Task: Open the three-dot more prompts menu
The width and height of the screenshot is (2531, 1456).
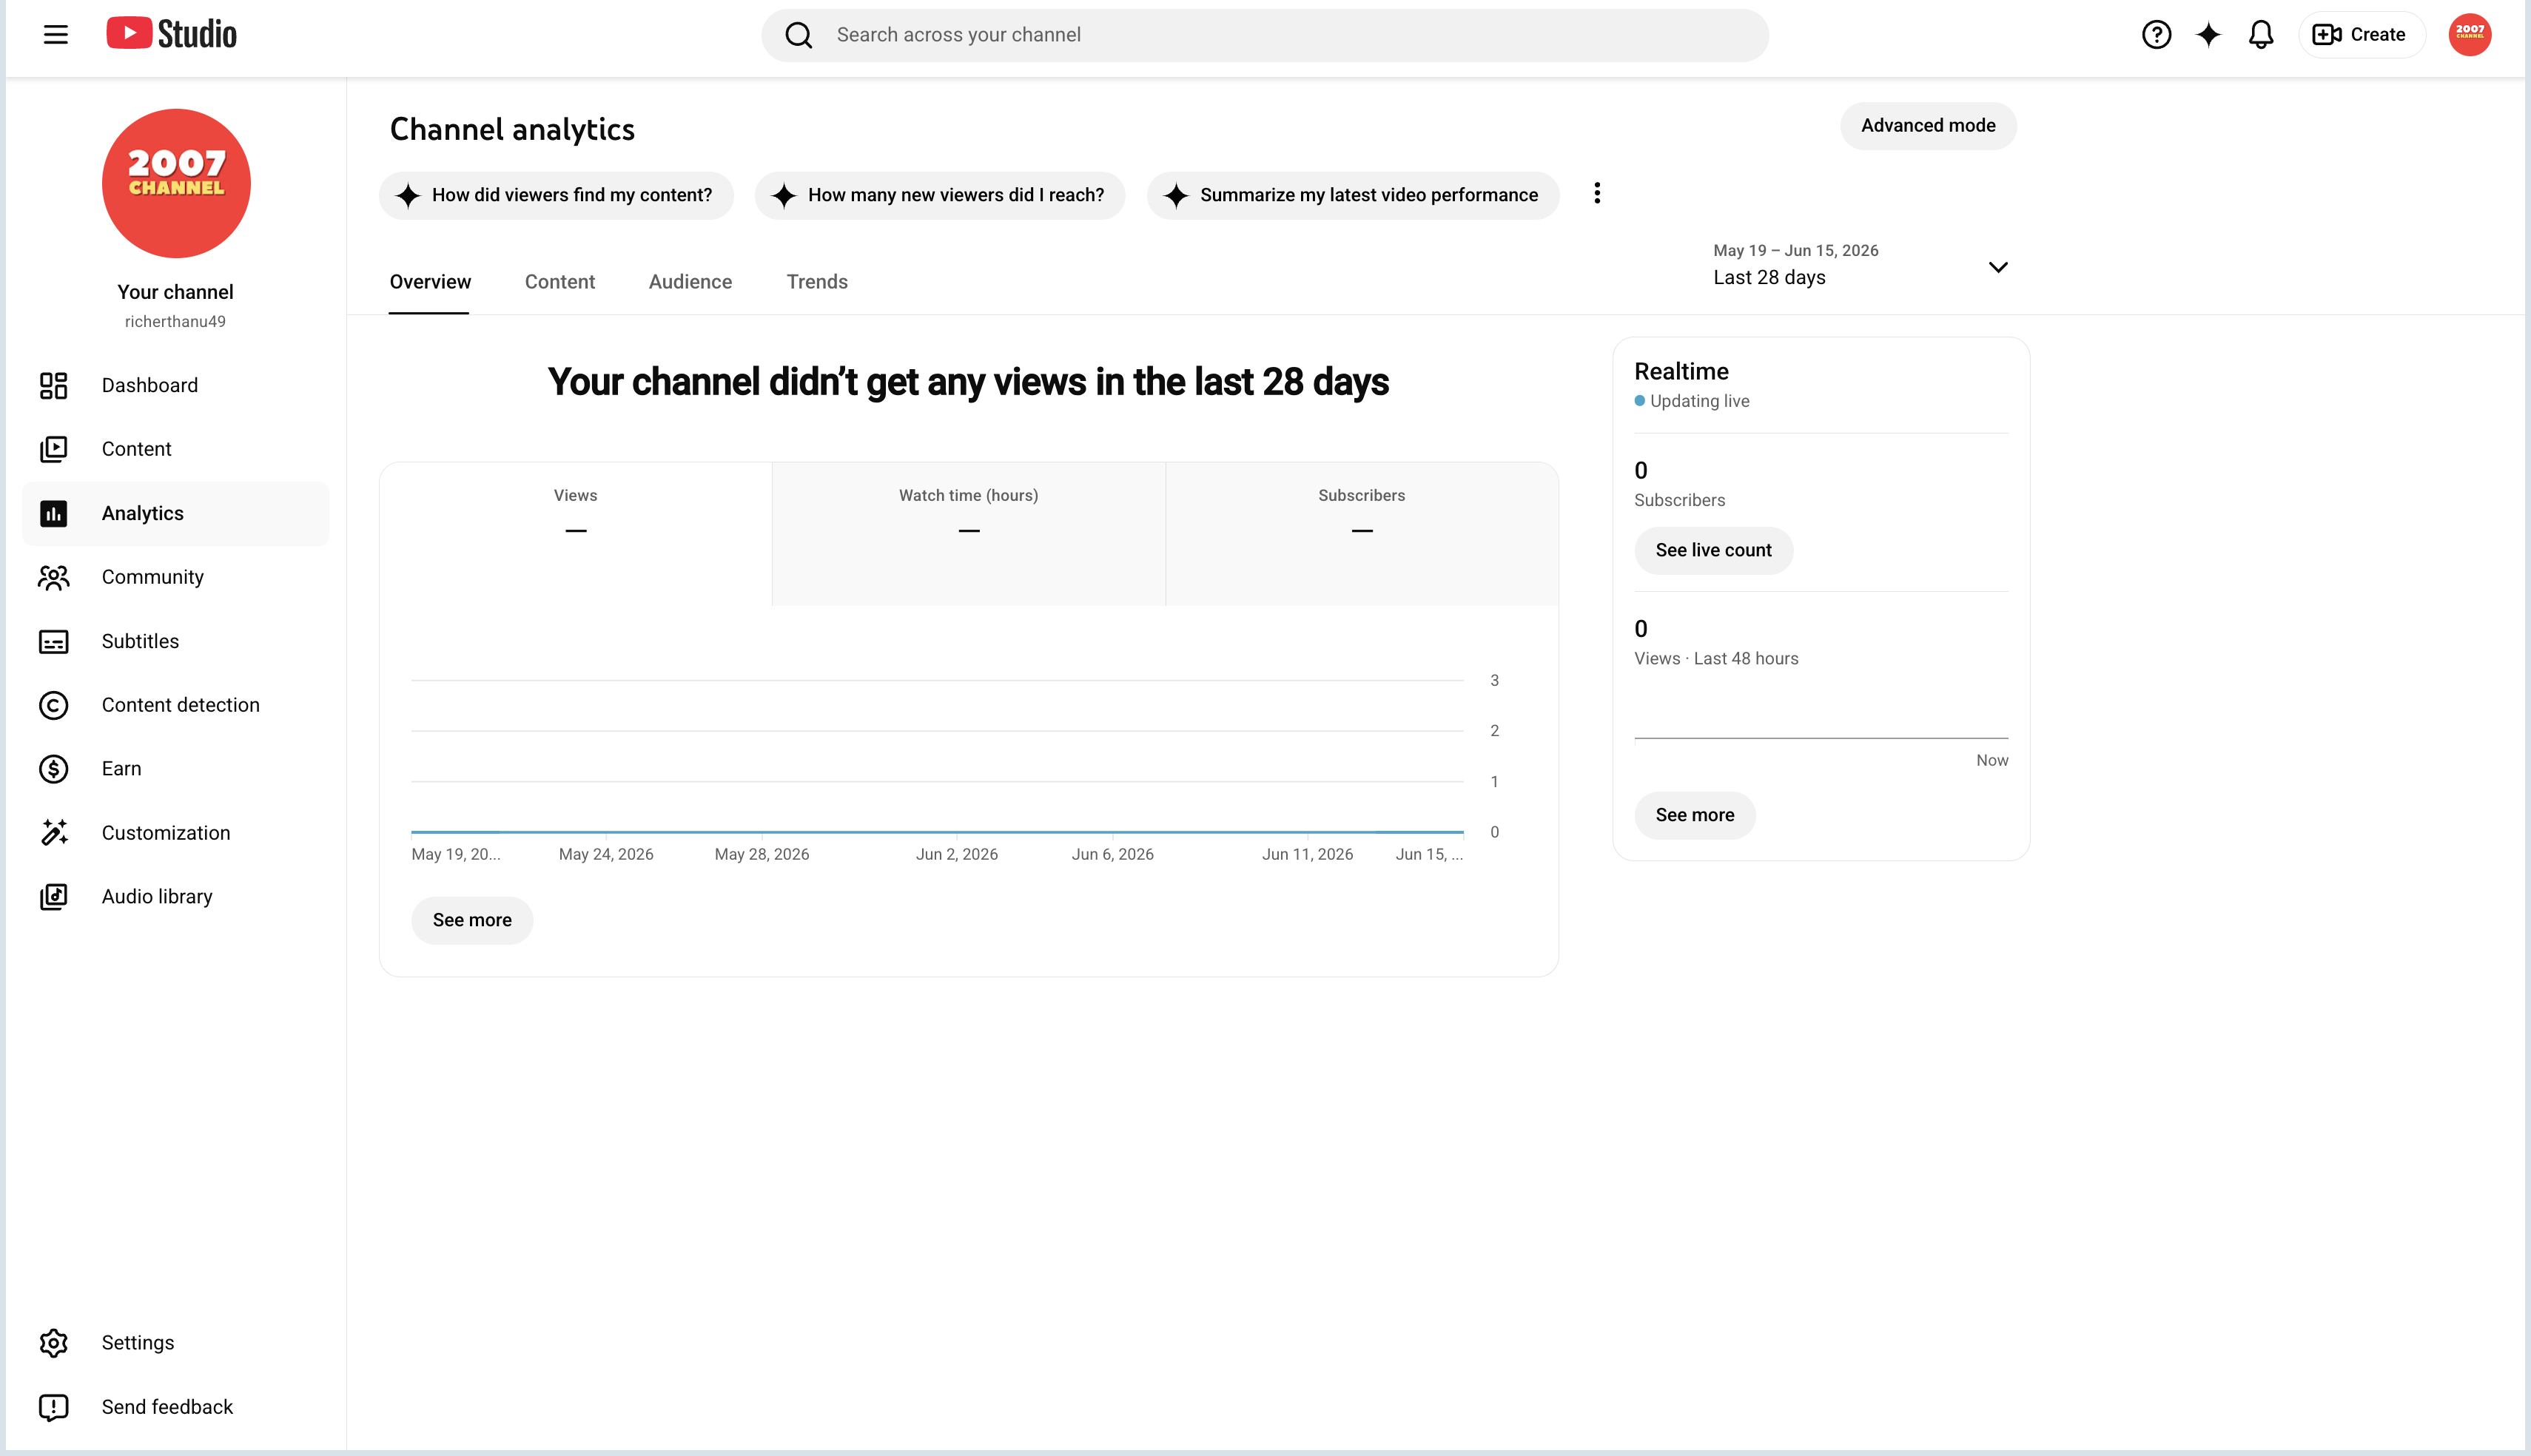Action: pos(1597,193)
